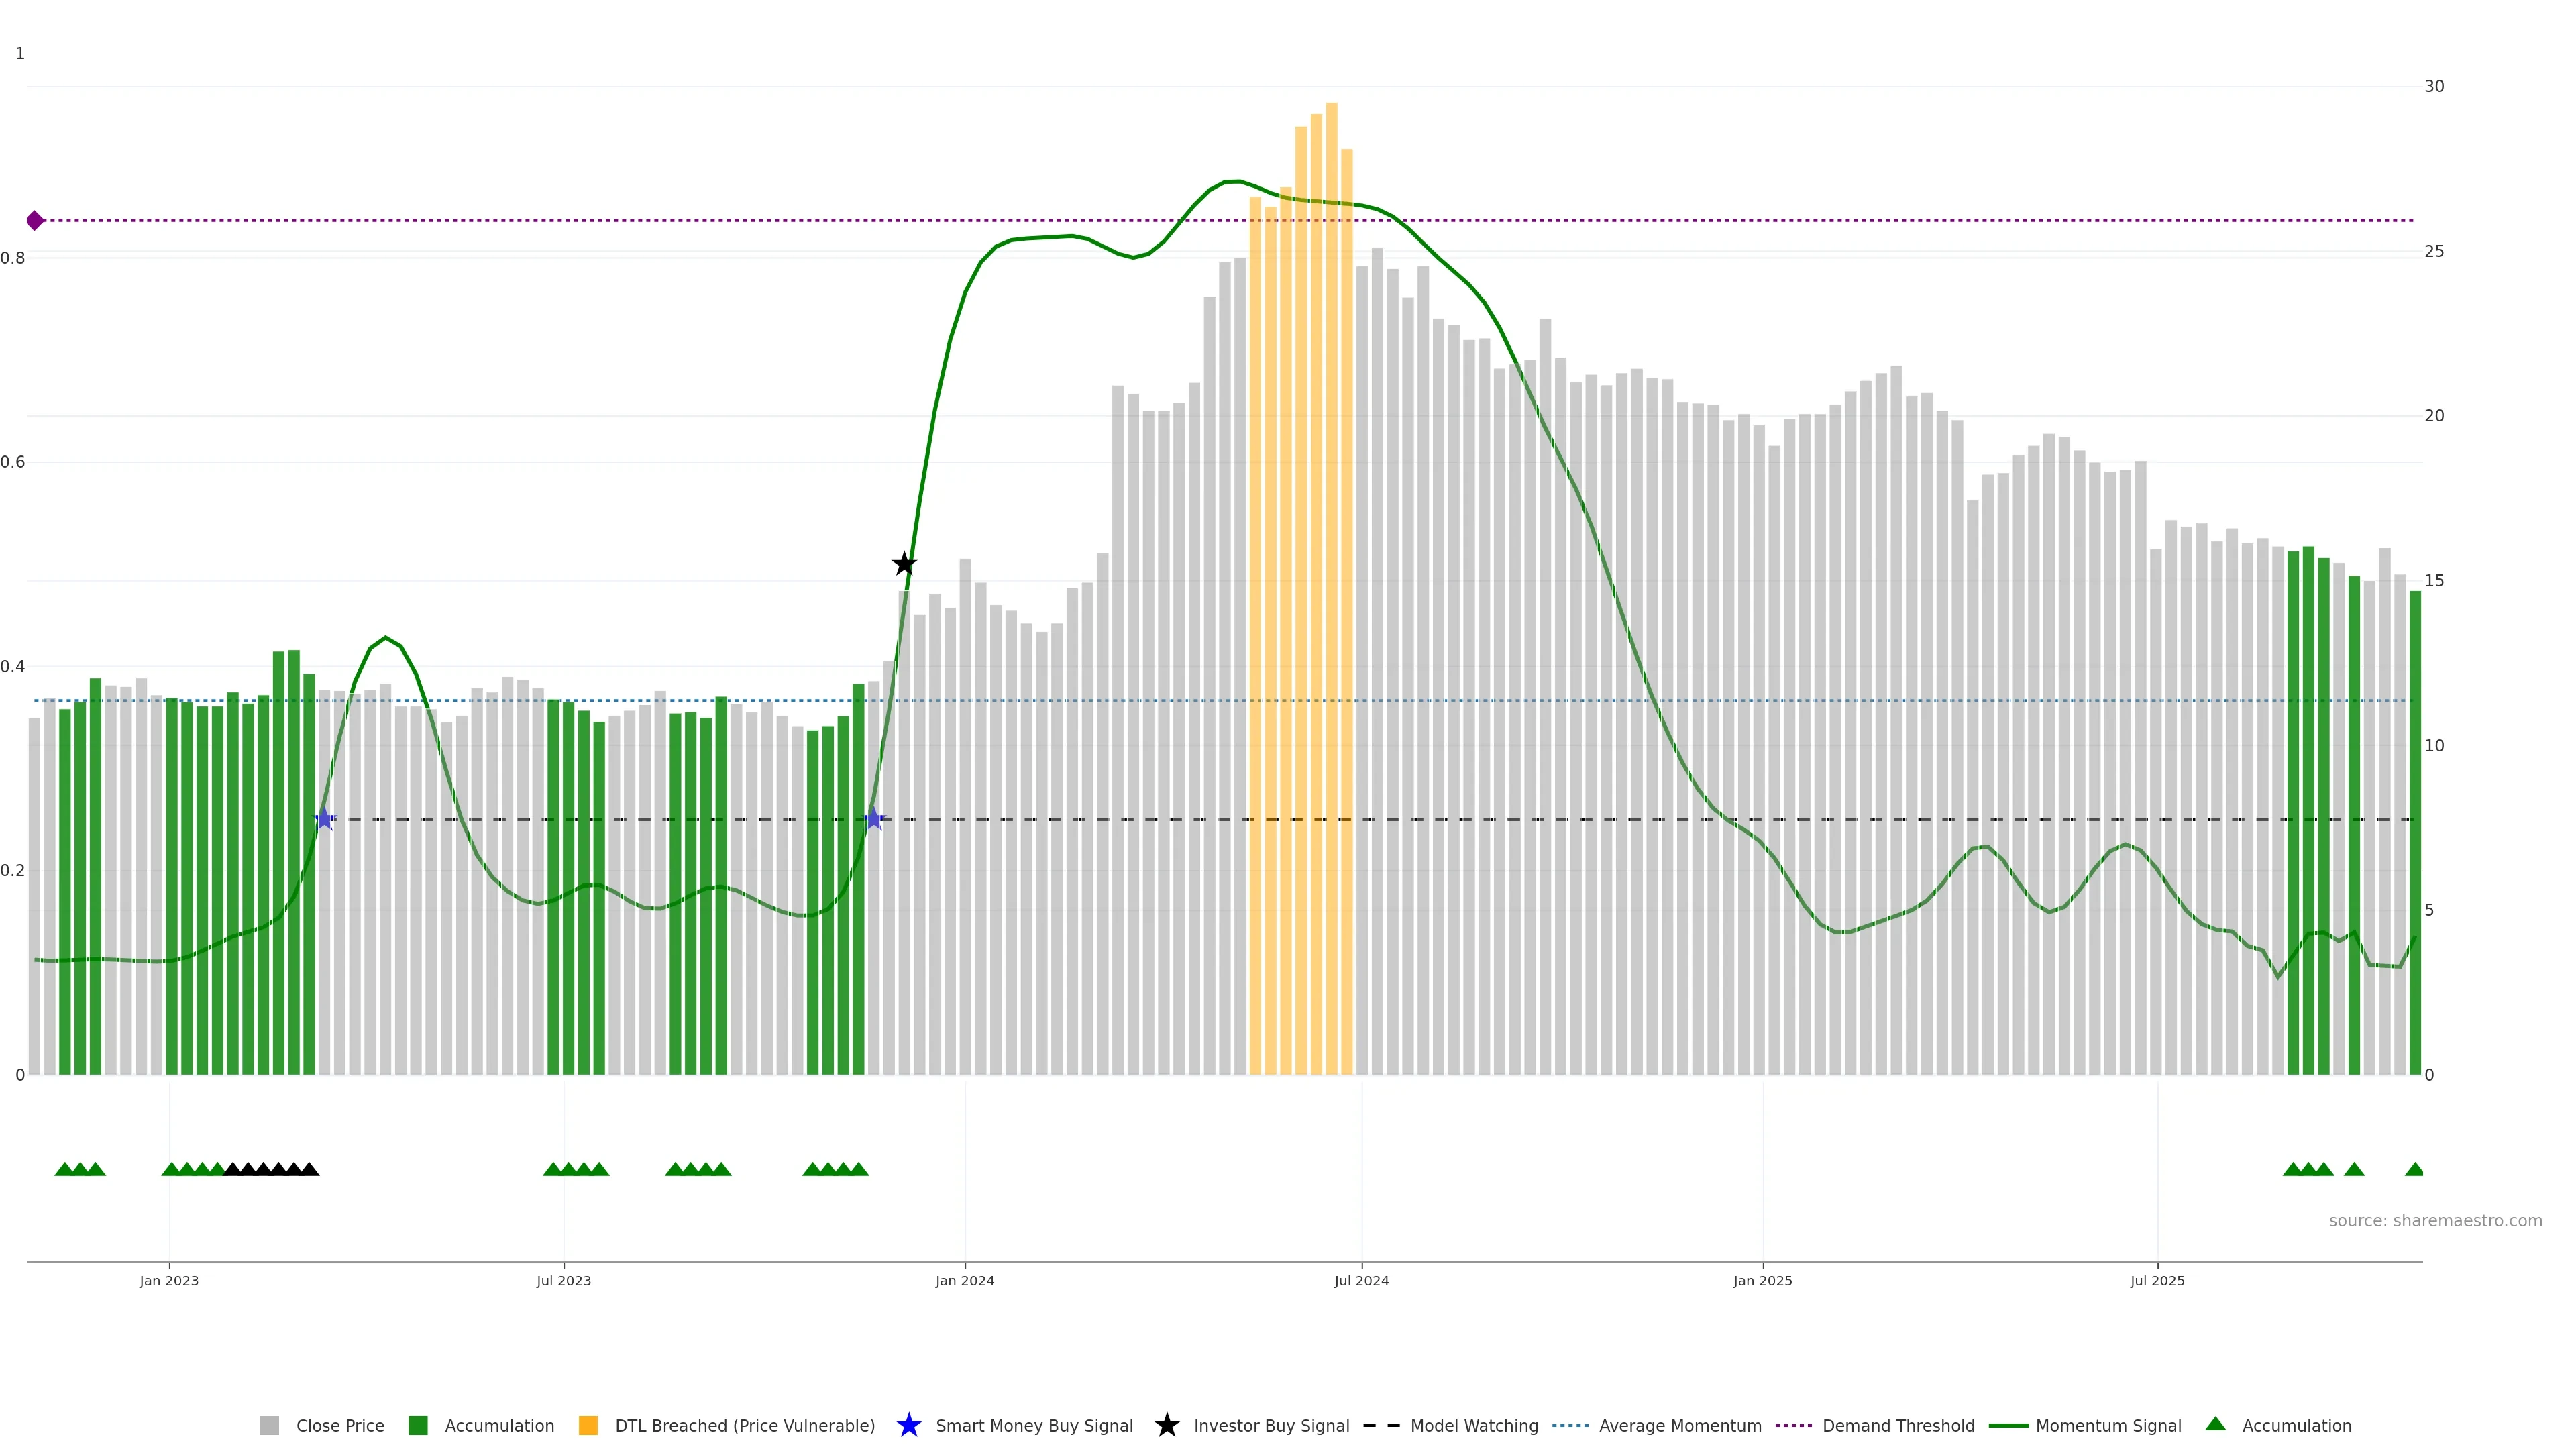This screenshot has width=2576, height=1449.
Task: Click the second blue Smart Money star on chart
Action: [873, 819]
